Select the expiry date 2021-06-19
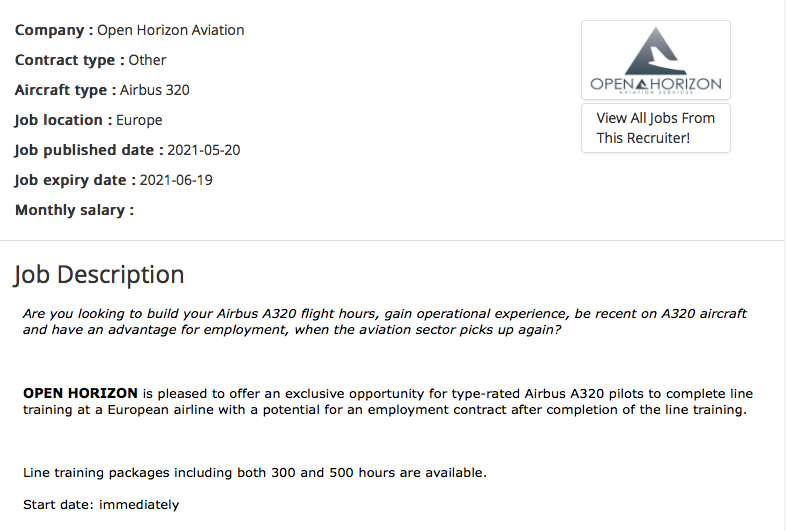The height and width of the screenshot is (531, 786). 176,180
